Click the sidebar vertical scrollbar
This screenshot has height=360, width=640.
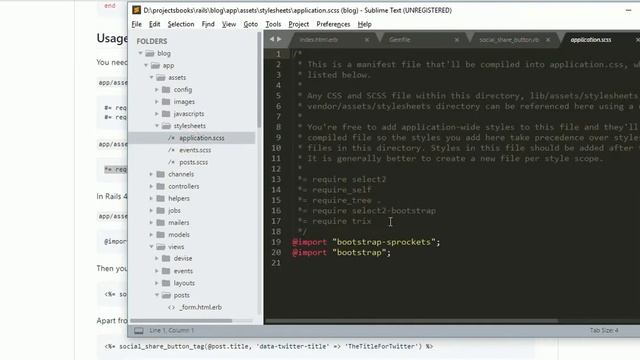click(259, 81)
